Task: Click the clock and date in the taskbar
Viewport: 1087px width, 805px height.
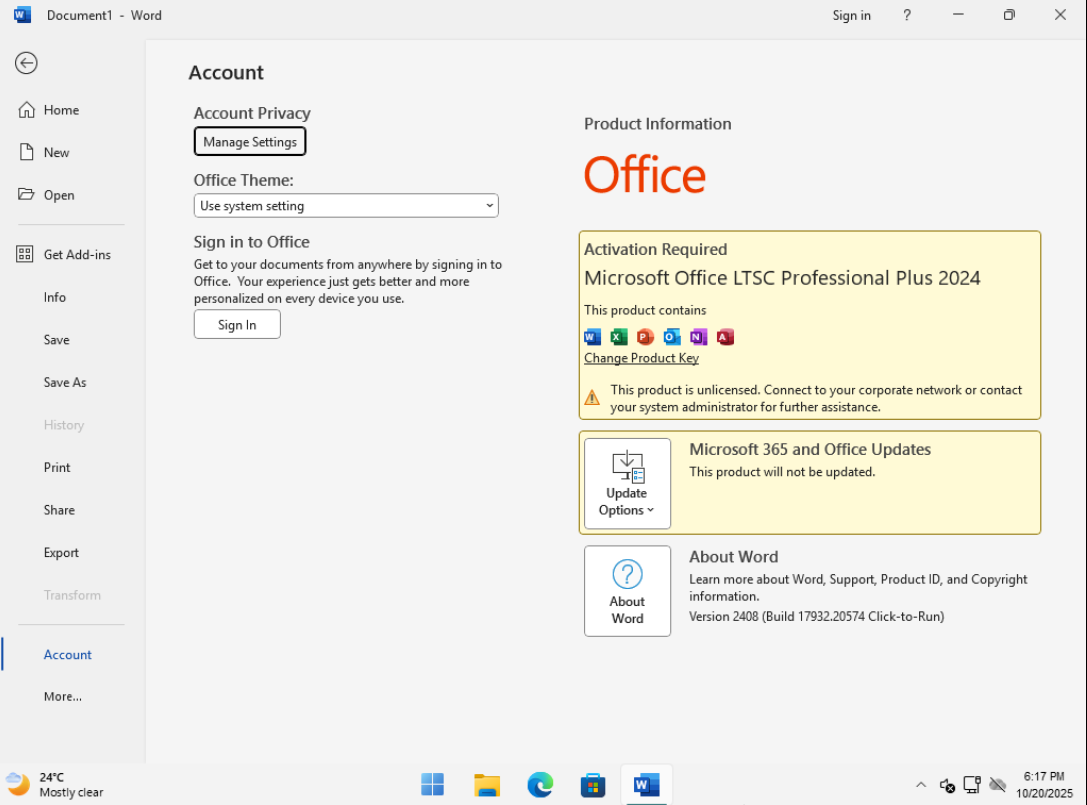Action: [x=1044, y=785]
